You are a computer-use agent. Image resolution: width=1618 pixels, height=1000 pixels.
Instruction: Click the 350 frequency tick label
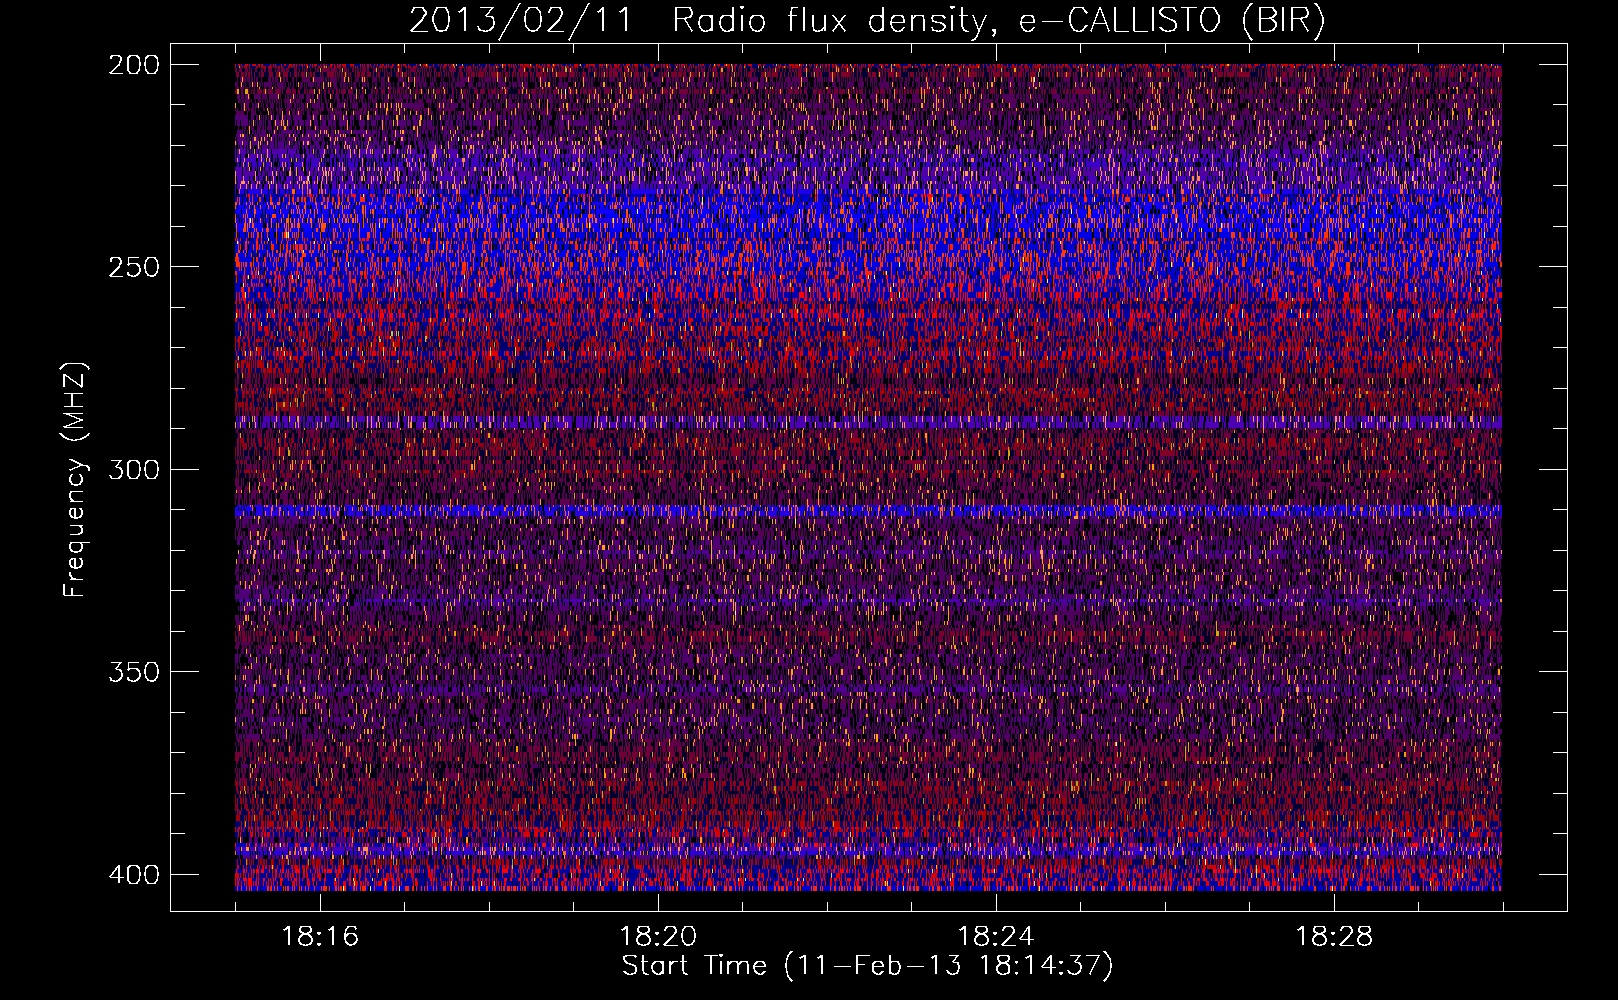[x=133, y=671]
